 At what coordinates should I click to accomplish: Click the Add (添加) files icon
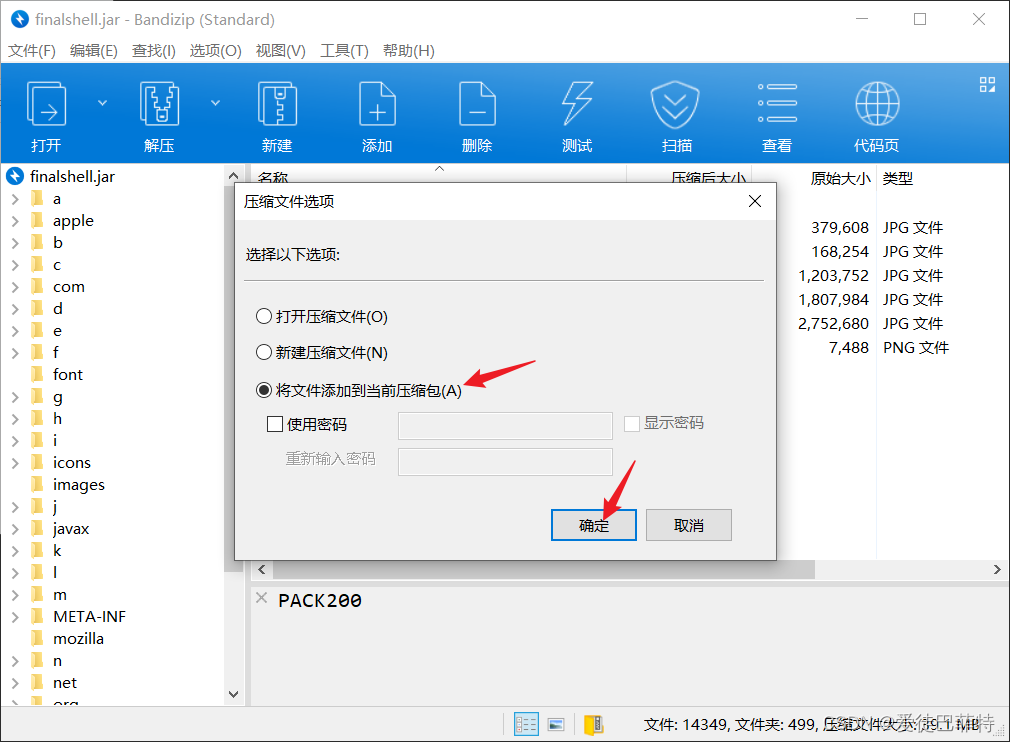[x=377, y=104]
